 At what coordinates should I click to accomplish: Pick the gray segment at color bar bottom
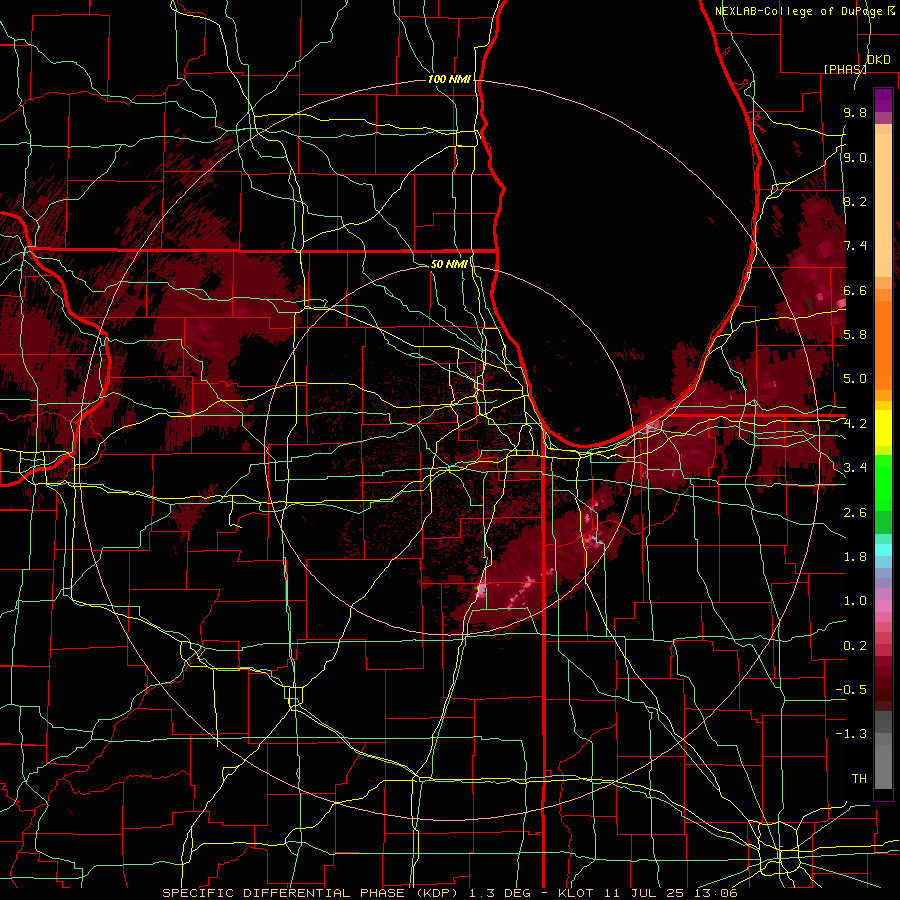tap(883, 766)
